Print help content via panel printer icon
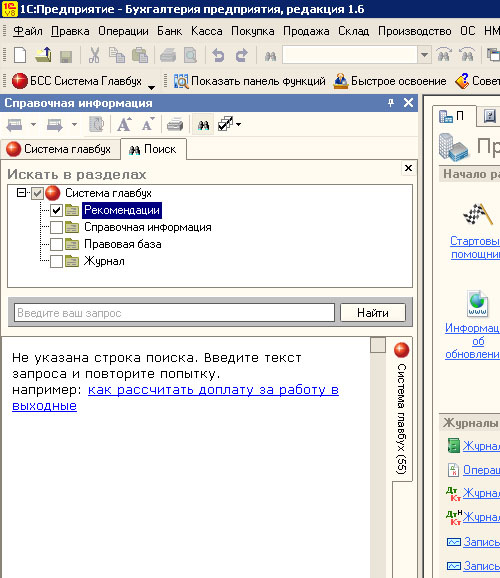Screen dimensions: 500x578 [x=175, y=125]
